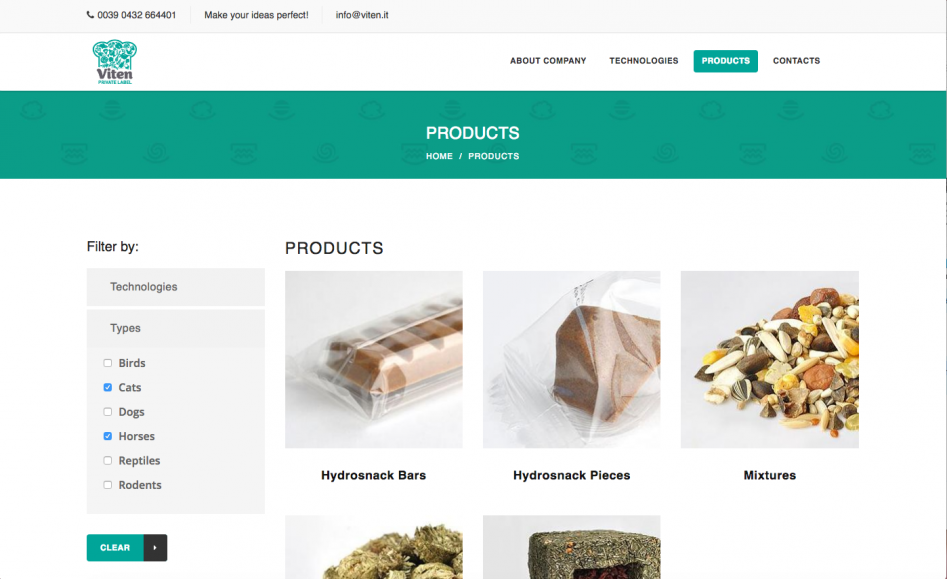
Task: Uncheck the Horses filter checkbox
Action: point(108,436)
